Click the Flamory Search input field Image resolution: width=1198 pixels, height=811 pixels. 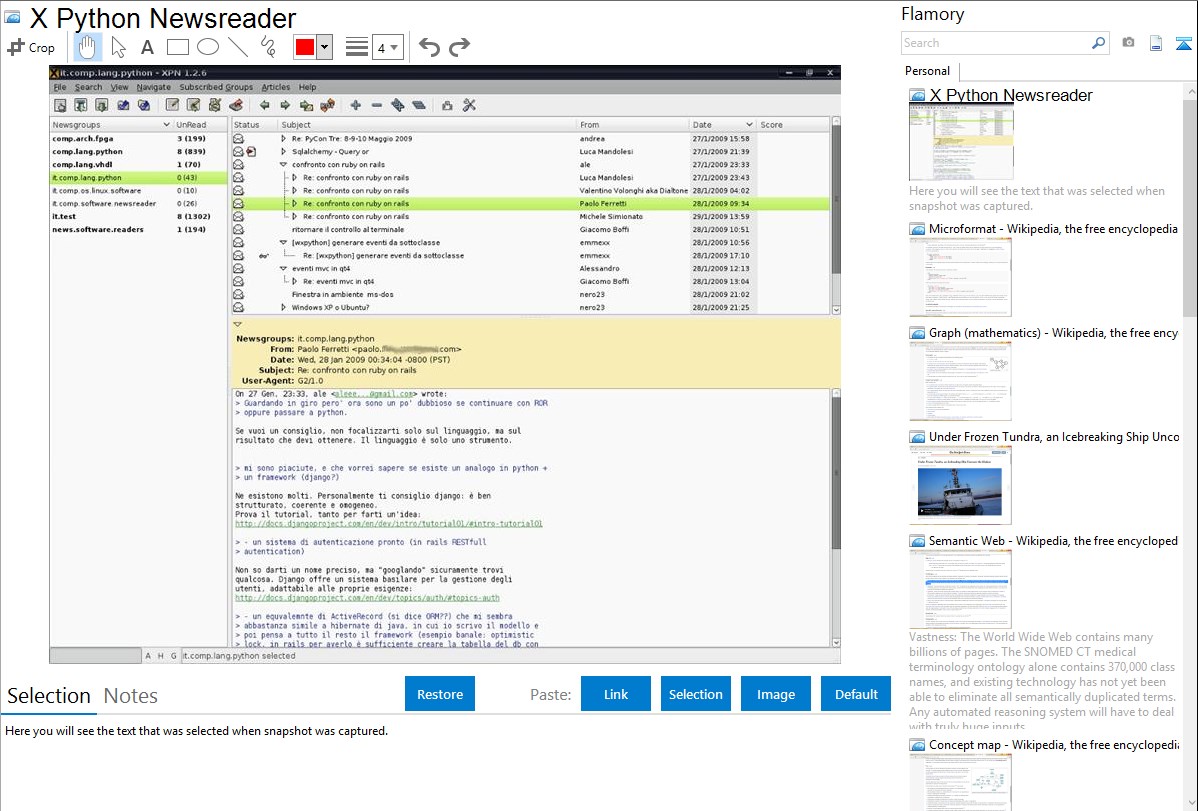[x=996, y=43]
